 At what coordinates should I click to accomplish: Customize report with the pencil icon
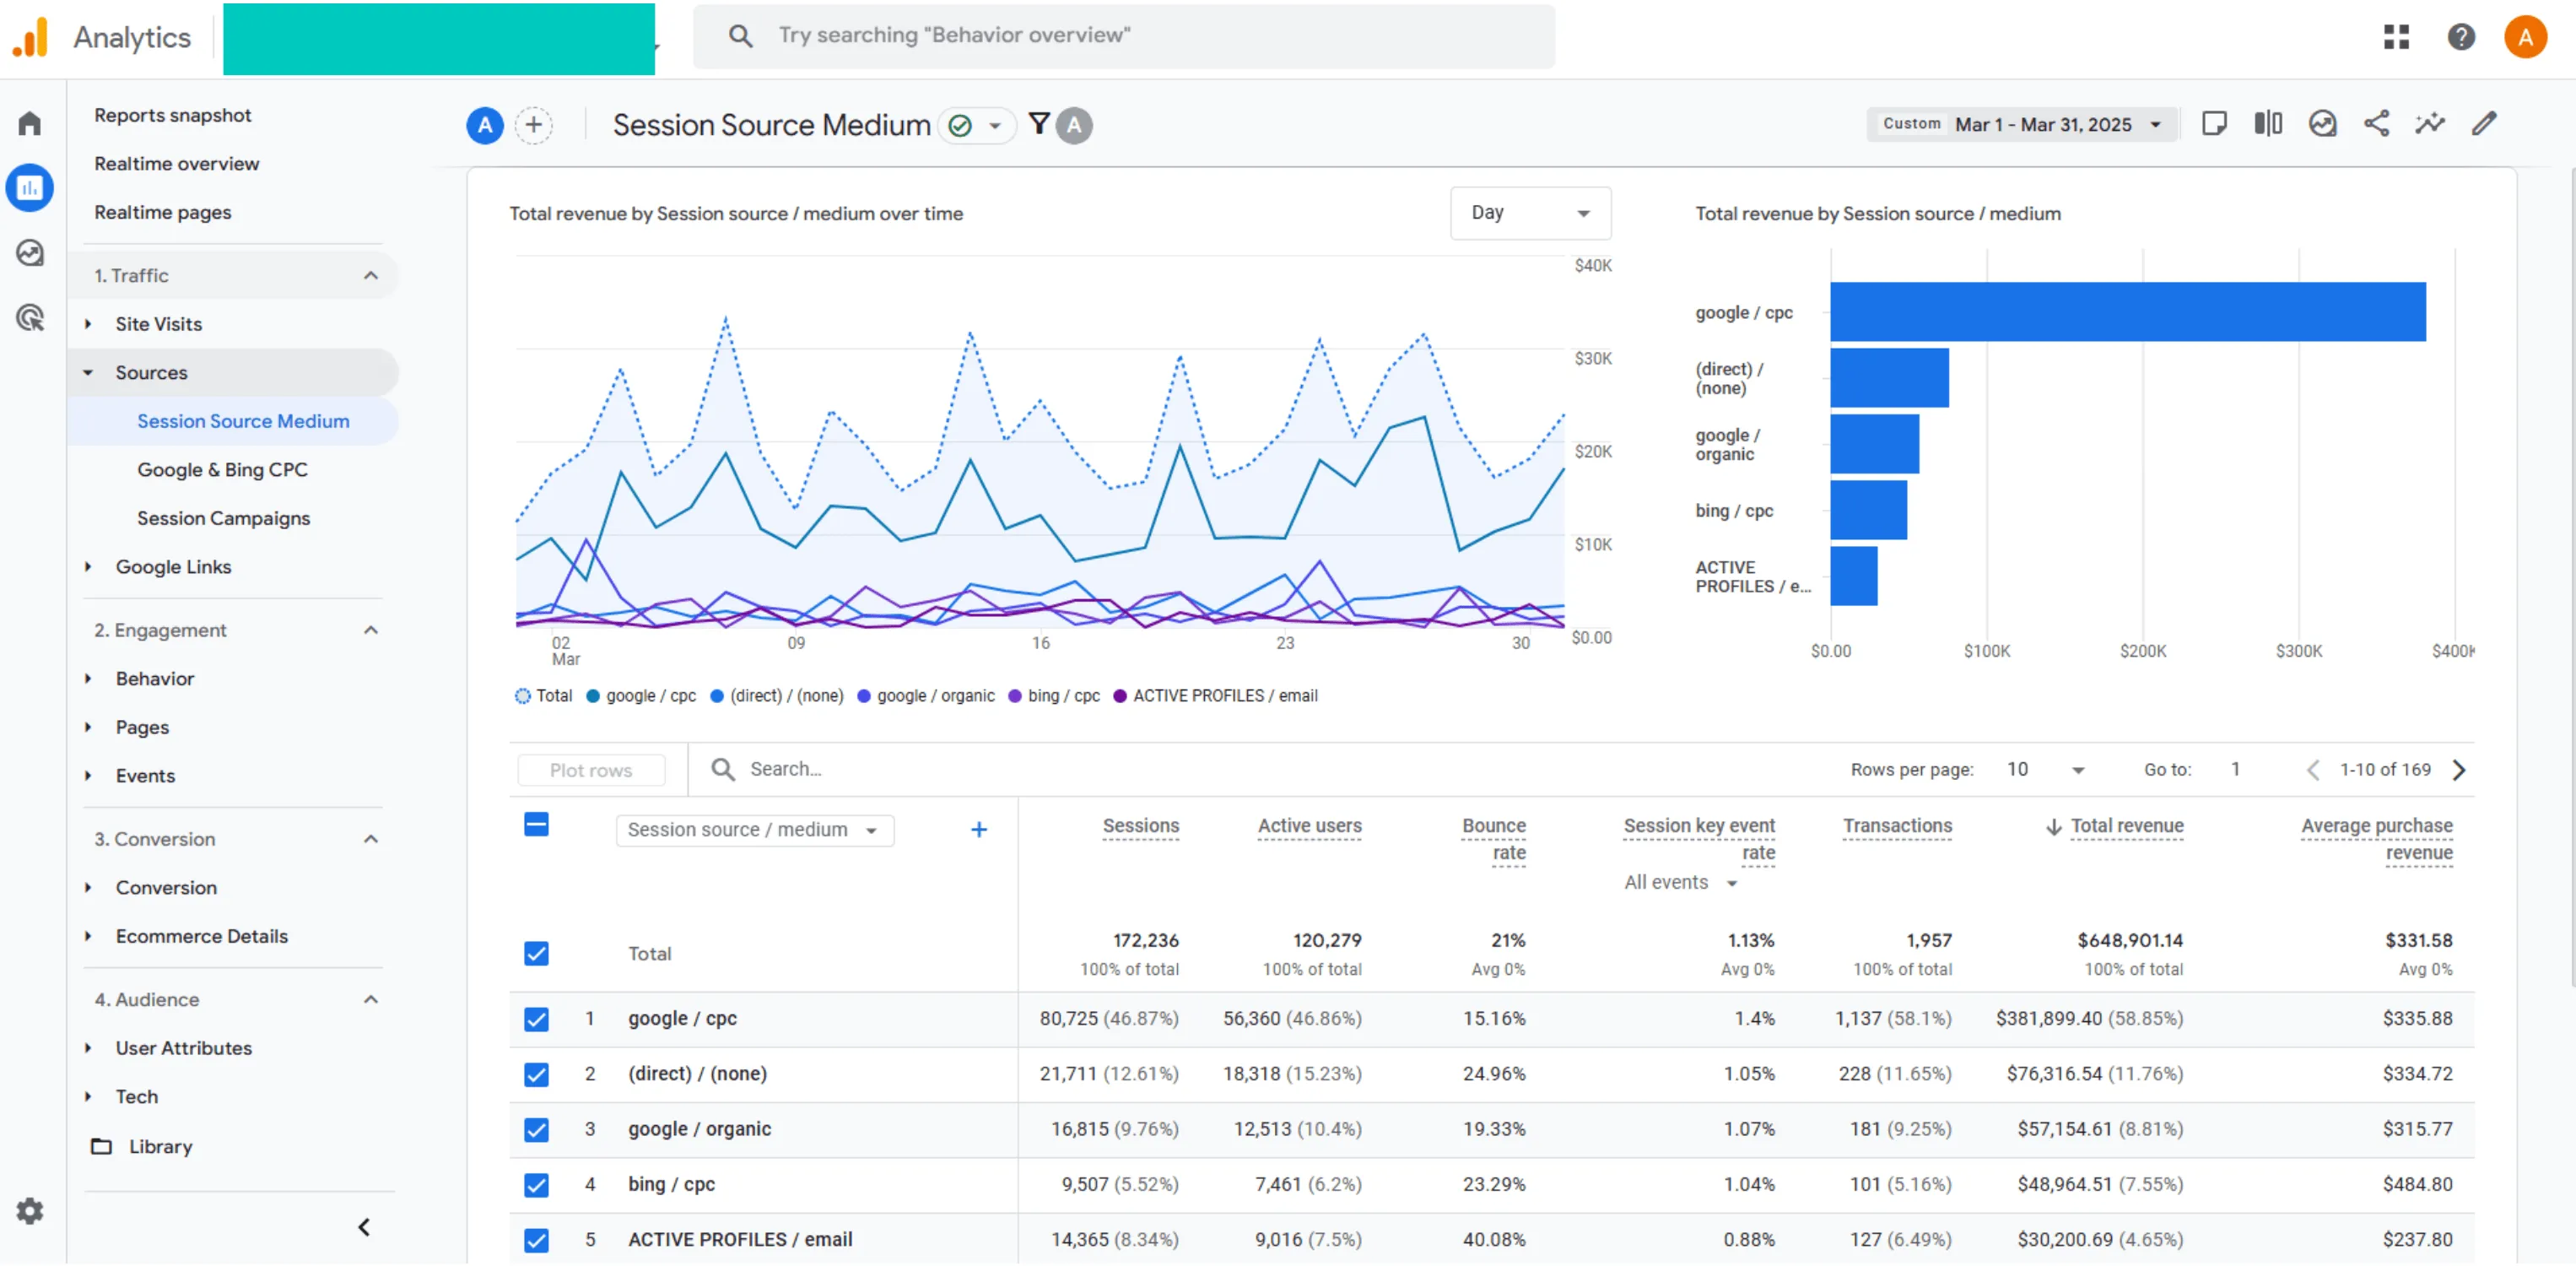2484,124
